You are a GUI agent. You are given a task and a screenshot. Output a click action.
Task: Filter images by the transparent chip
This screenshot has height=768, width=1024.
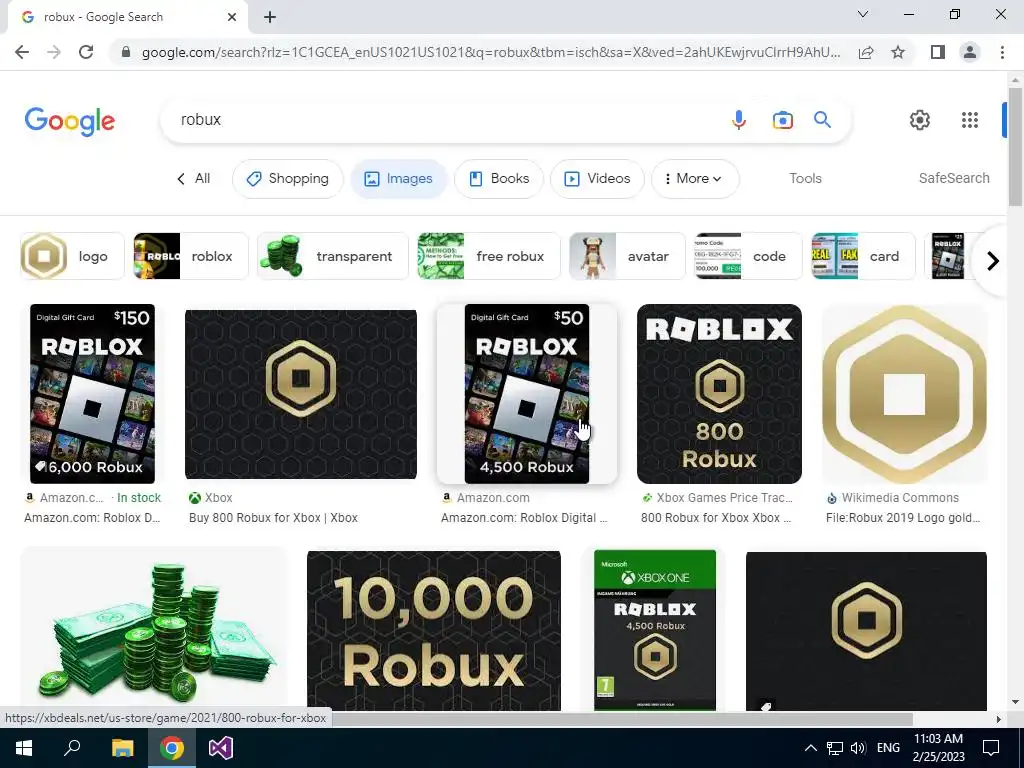click(332, 256)
